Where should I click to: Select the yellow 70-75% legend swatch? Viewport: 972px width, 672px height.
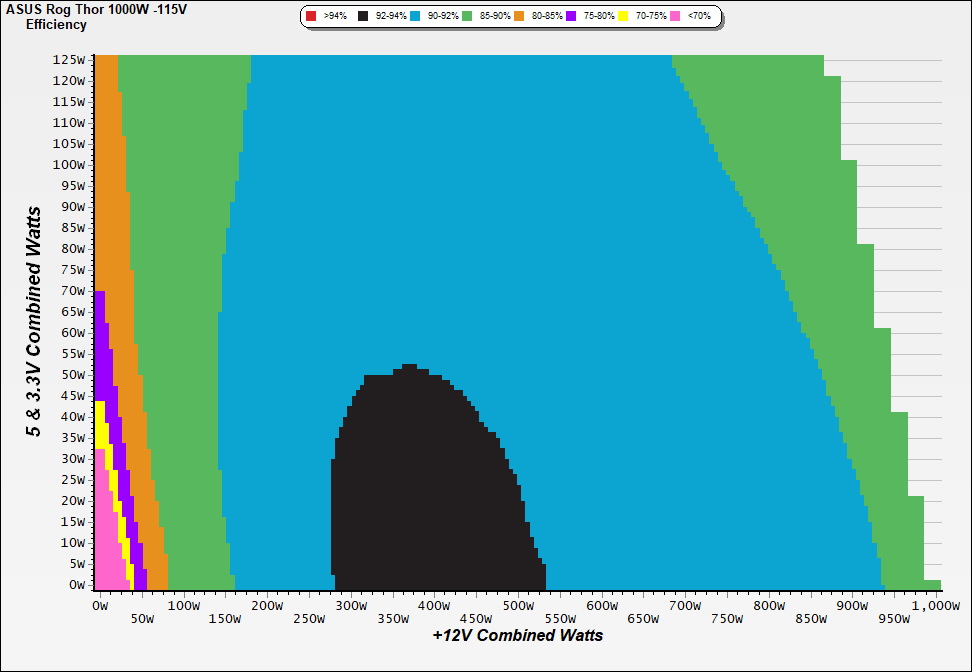click(x=624, y=17)
